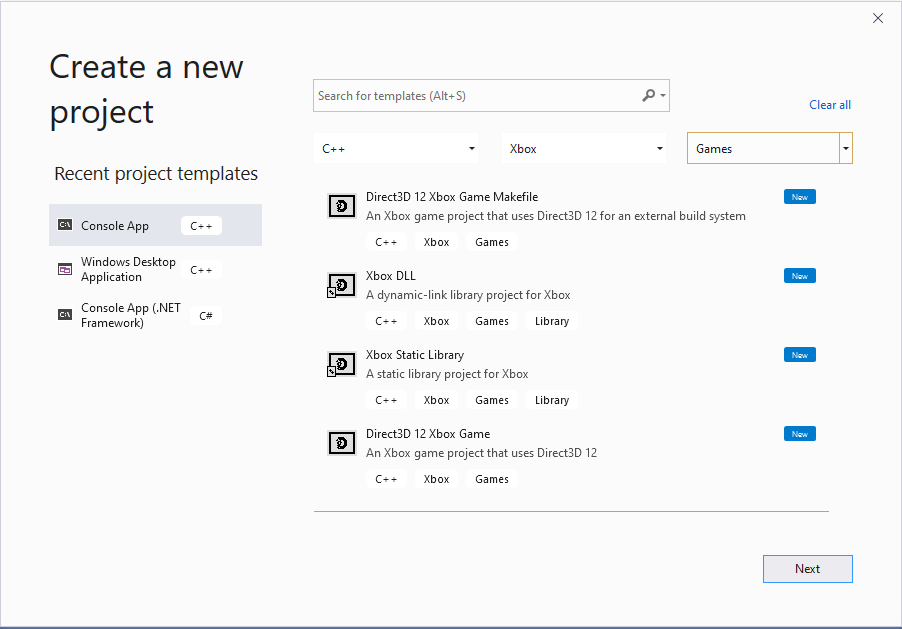This screenshot has height=629, width=902.
Task: Choose the recent Console App (.NET Framework) template
Action: (x=155, y=315)
